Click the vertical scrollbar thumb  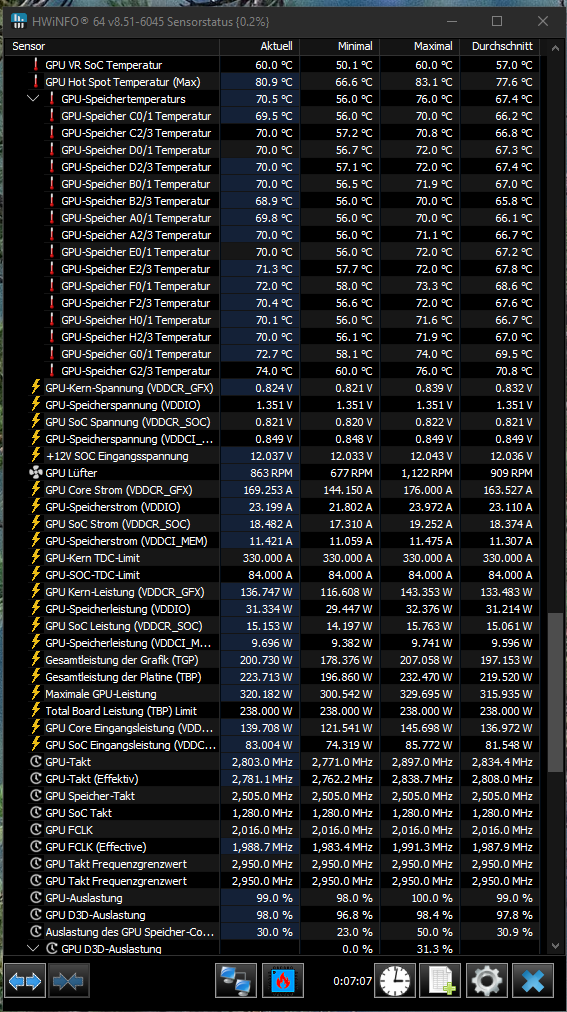555,692
